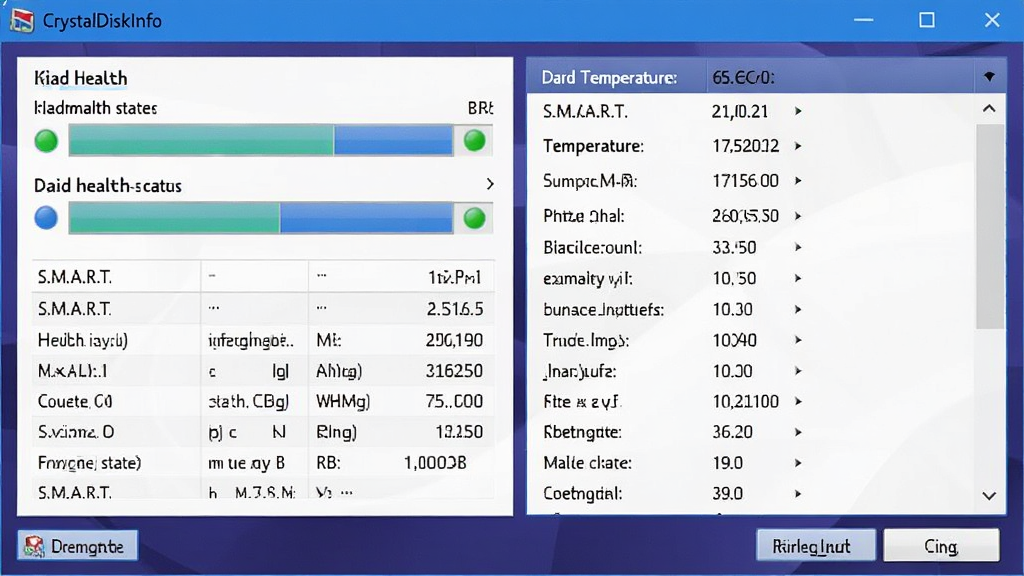Click the green circle right of Daid health-scatus bar
This screenshot has width=1024, height=576.
click(x=475, y=218)
